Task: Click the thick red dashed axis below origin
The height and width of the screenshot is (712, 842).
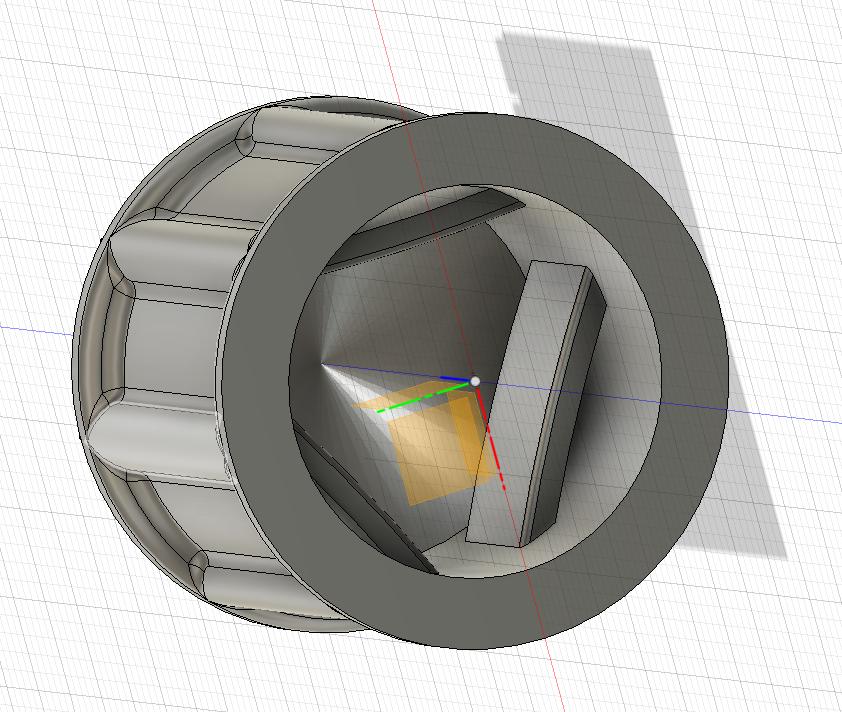Action: [491, 438]
